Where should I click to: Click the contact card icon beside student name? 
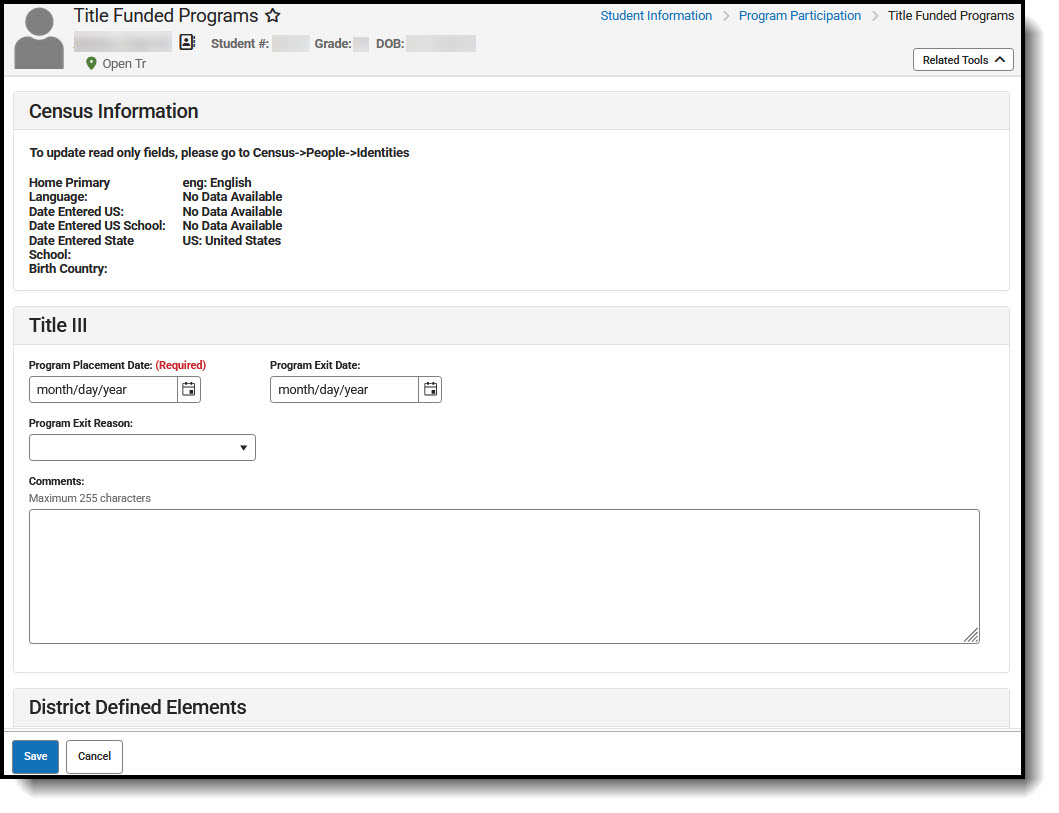187,41
